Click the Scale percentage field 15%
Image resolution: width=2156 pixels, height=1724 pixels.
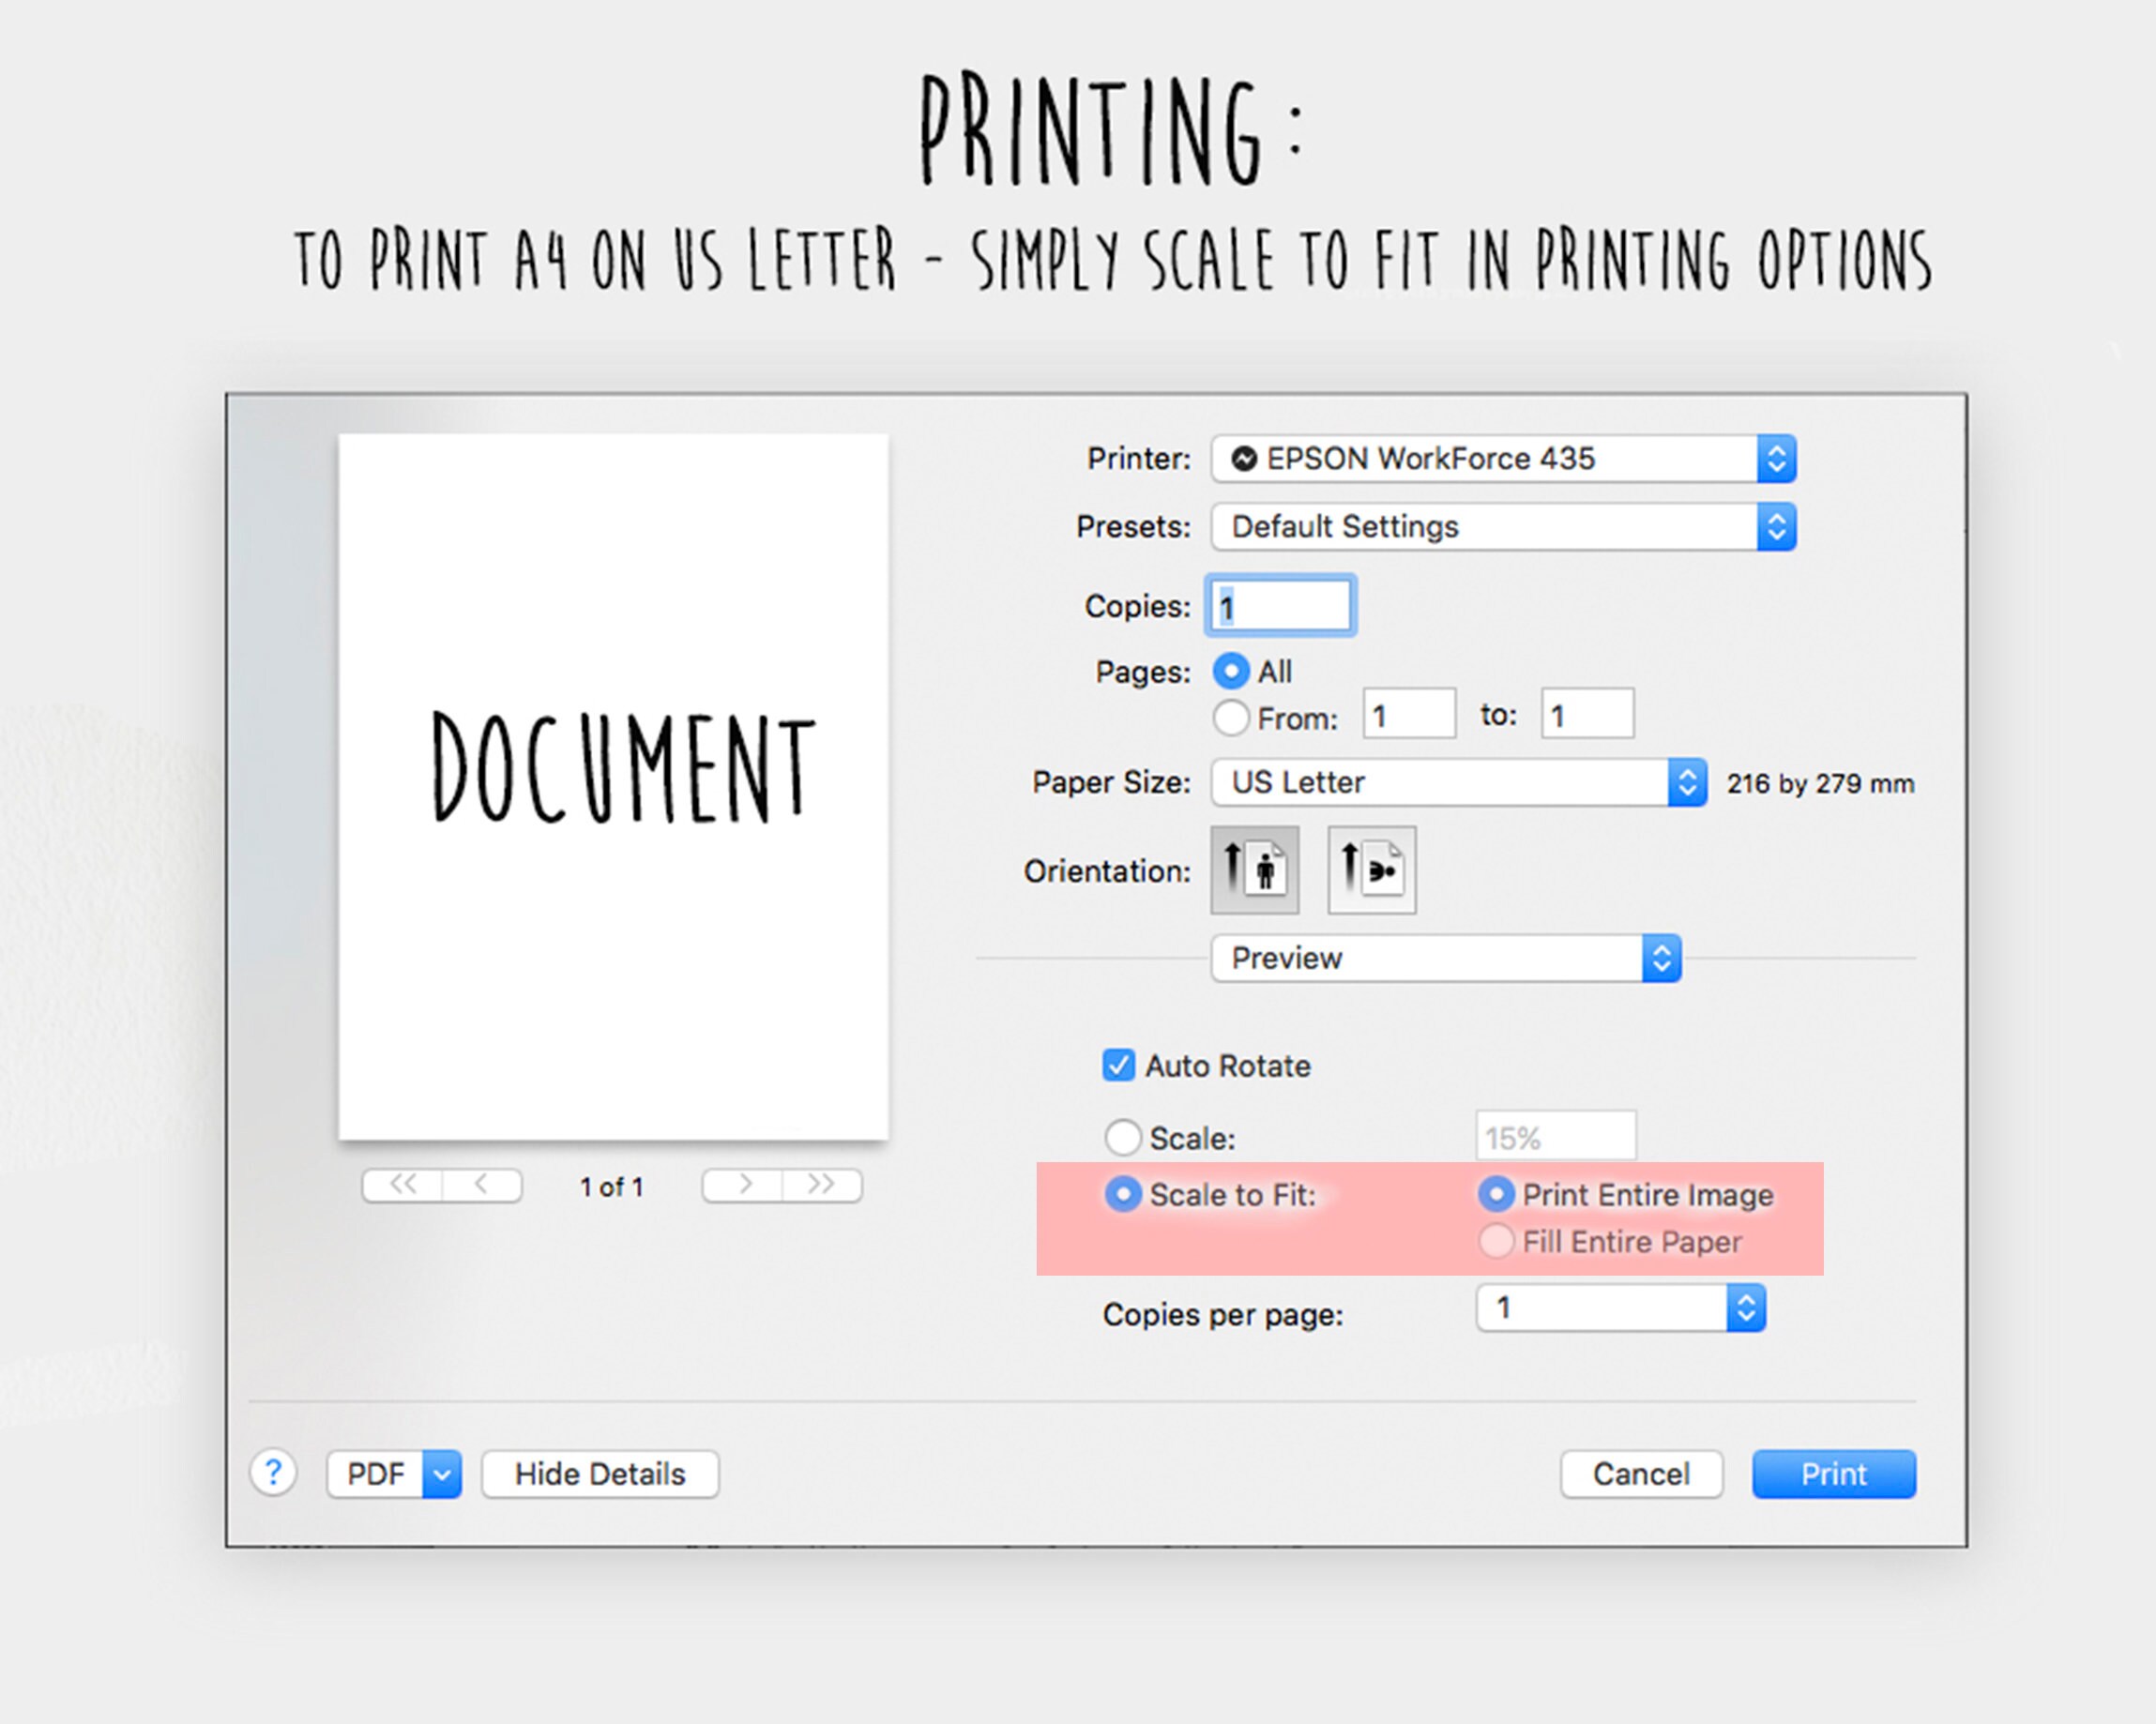(x=1556, y=1137)
